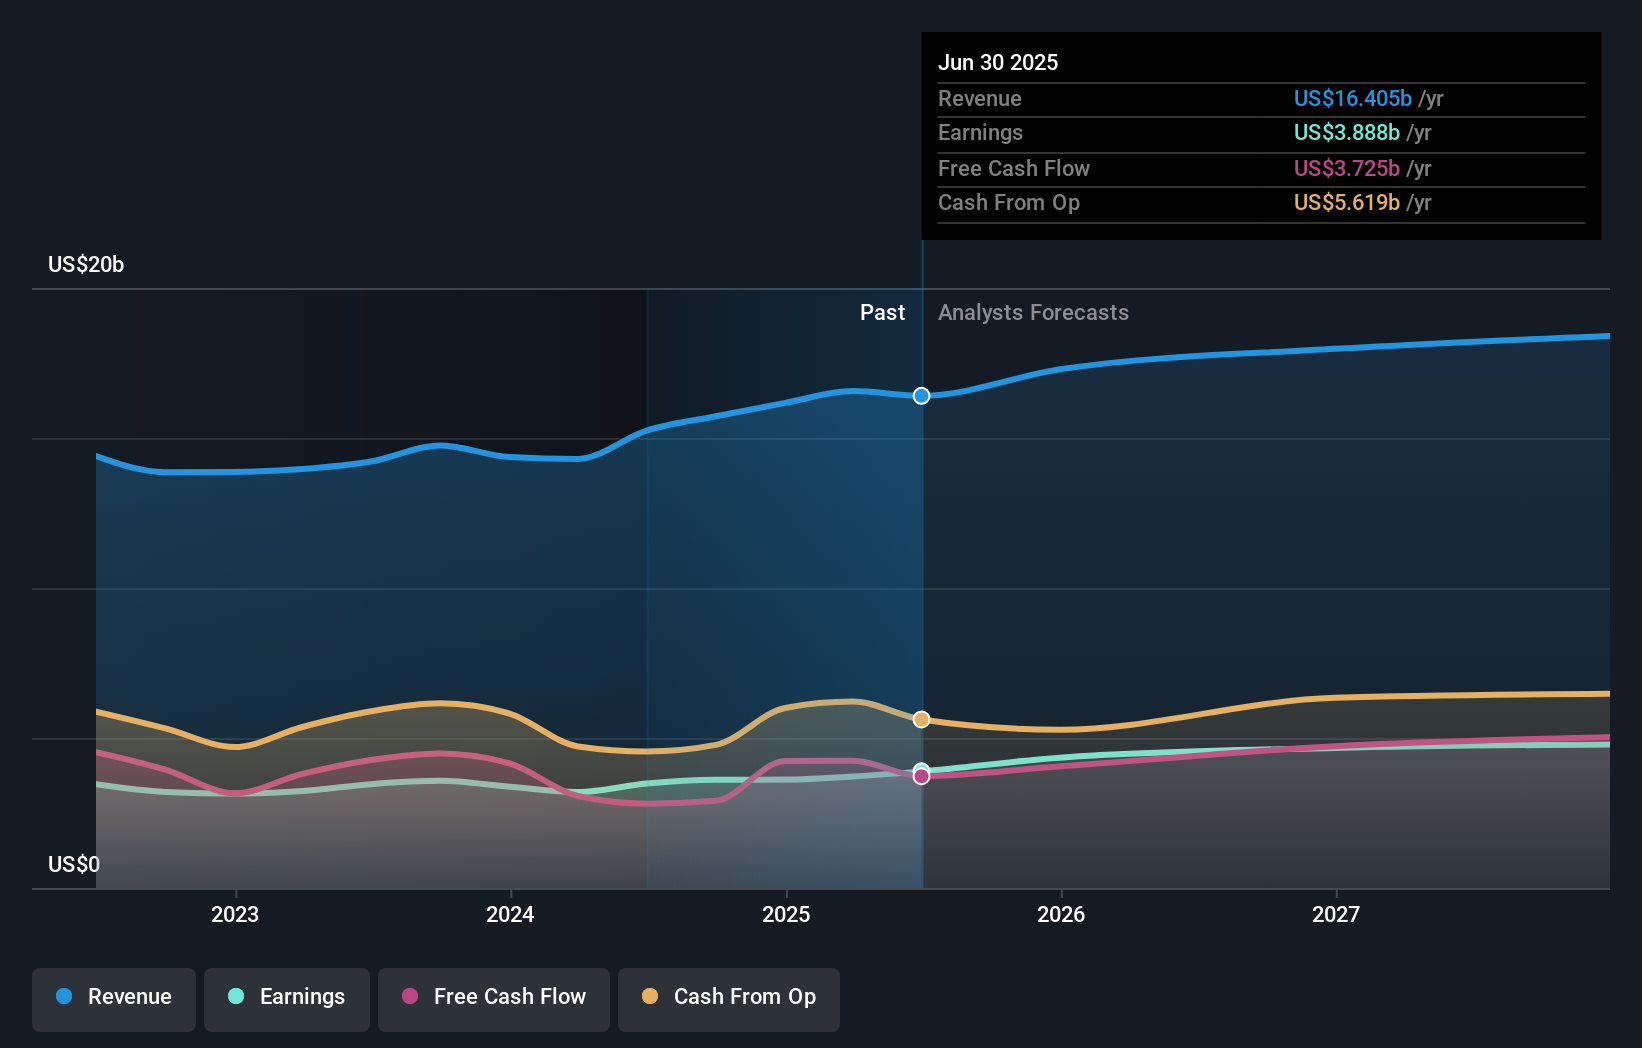
Task: Select the Free Cash Flow marker on the timeline
Action: pyautogui.click(x=921, y=775)
